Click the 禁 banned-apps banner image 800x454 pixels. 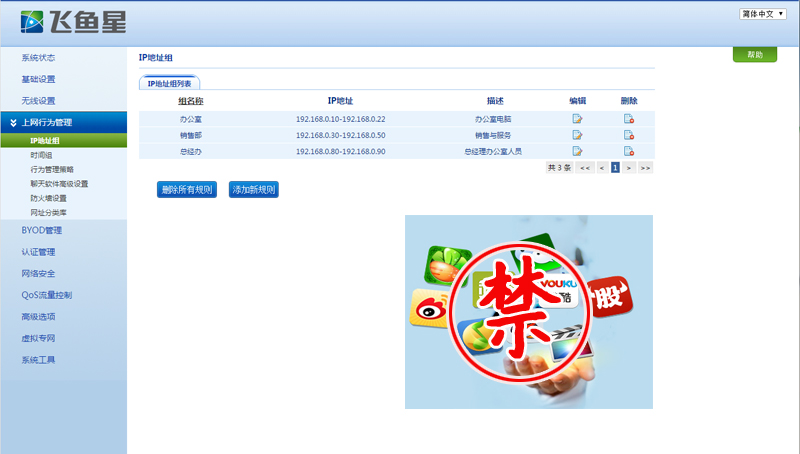[529, 312]
